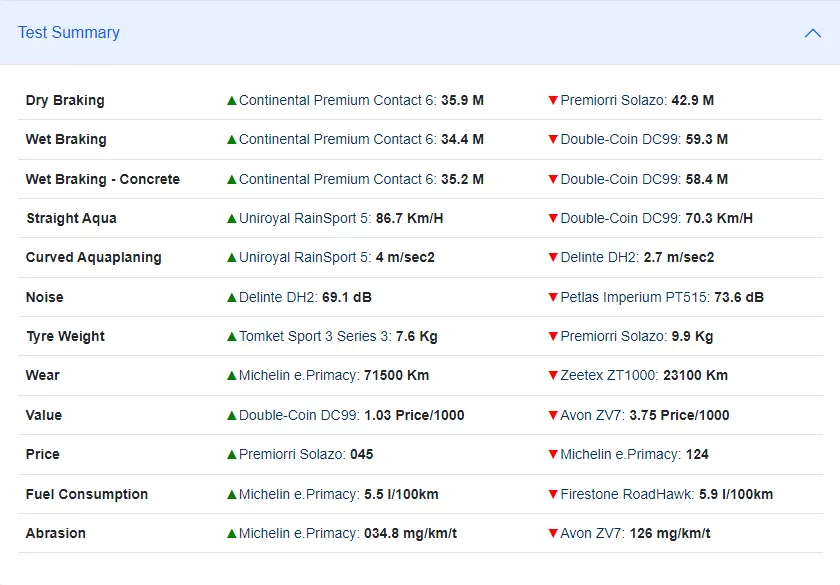Image resolution: width=840 pixels, height=585 pixels.
Task: Click red down triangle in Dry Braking row
Action: click(553, 100)
